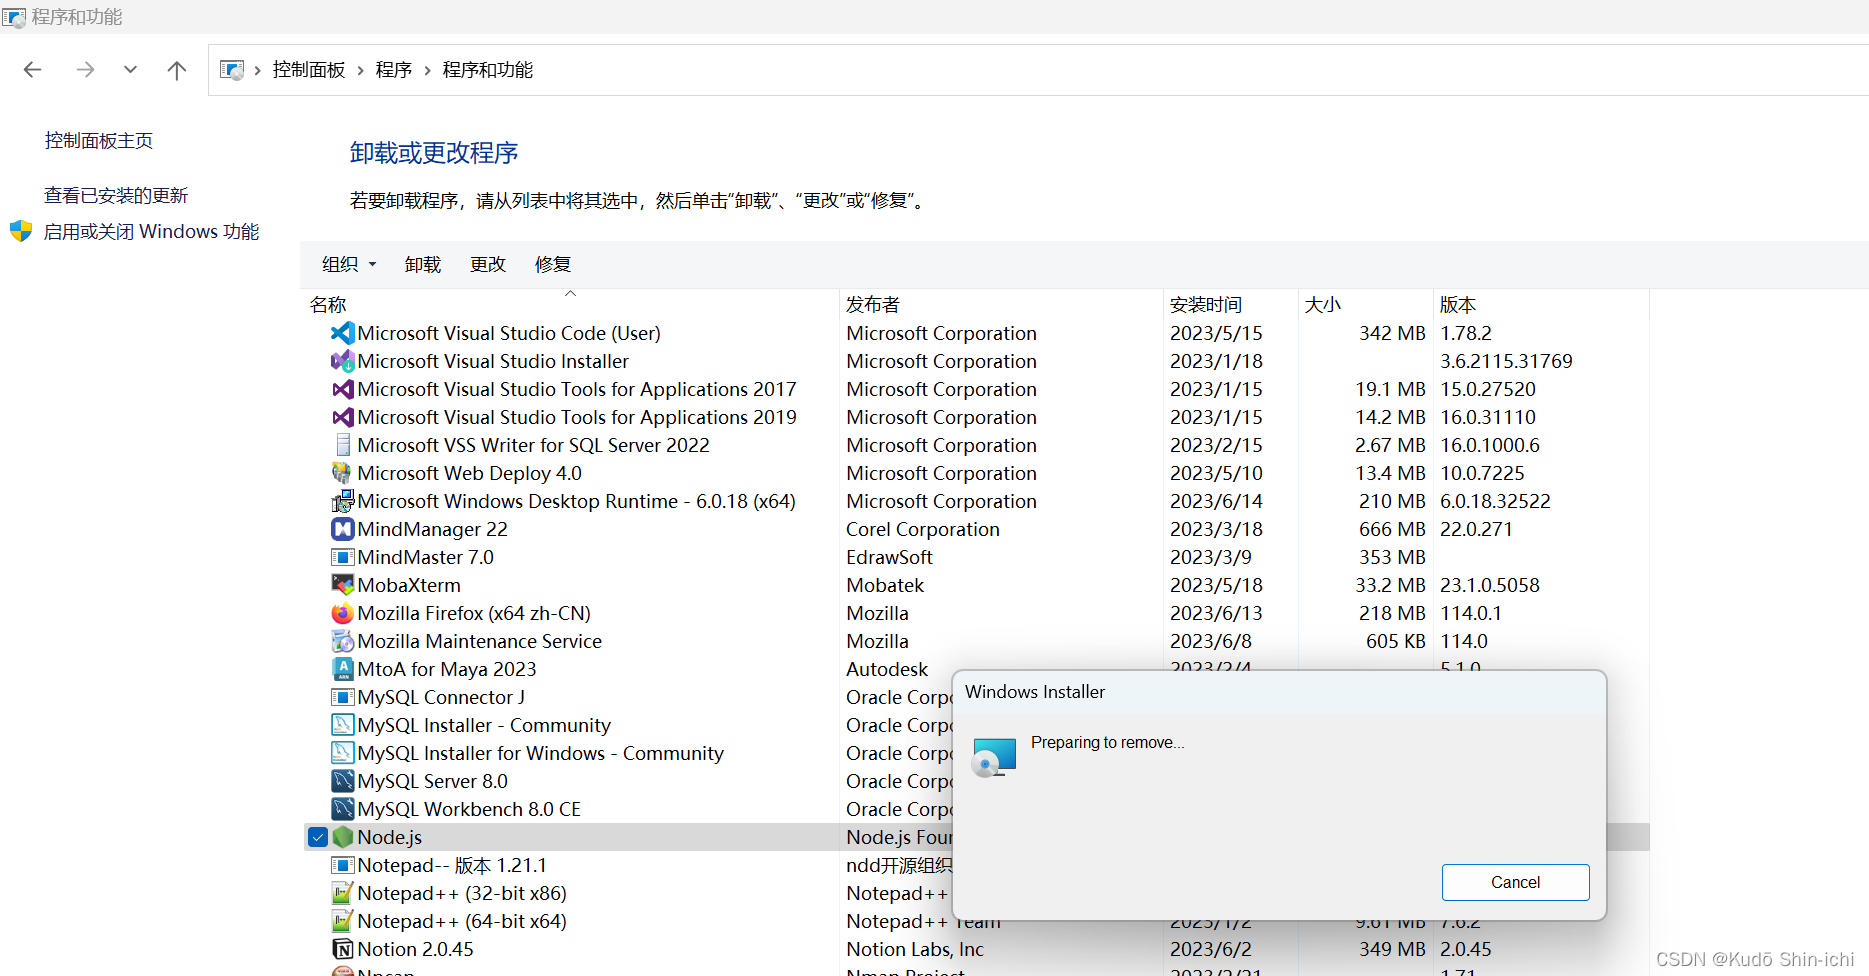Click the Notepad++ (32-bit x86) icon
The width and height of the screenshot is (1869, 976).
click(x=343, y=893)
